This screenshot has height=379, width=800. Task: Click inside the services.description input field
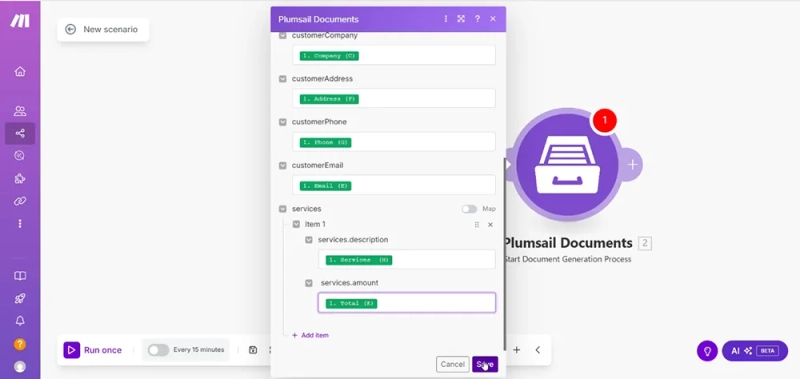[x=407, y=260]
